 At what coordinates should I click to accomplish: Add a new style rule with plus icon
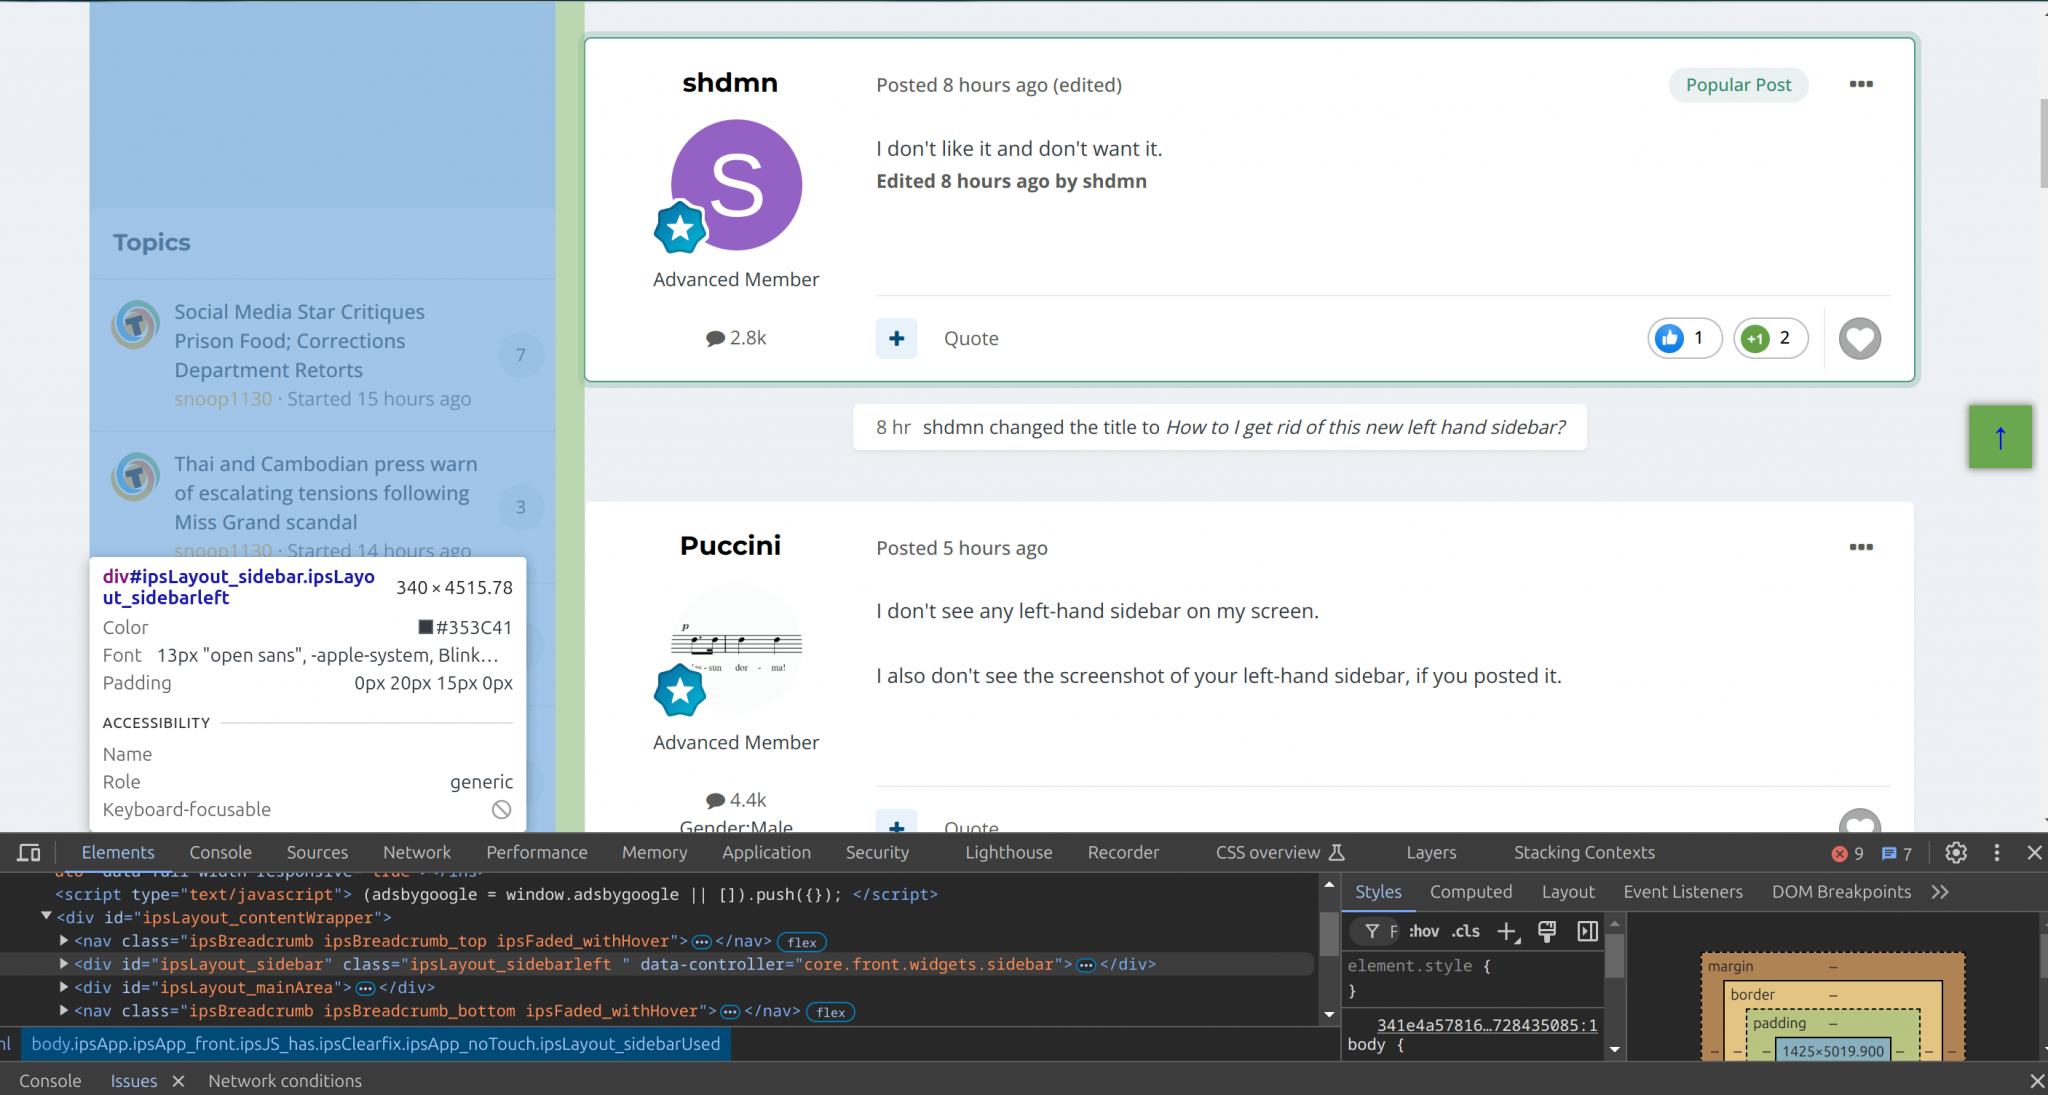tap(1507, 932)
